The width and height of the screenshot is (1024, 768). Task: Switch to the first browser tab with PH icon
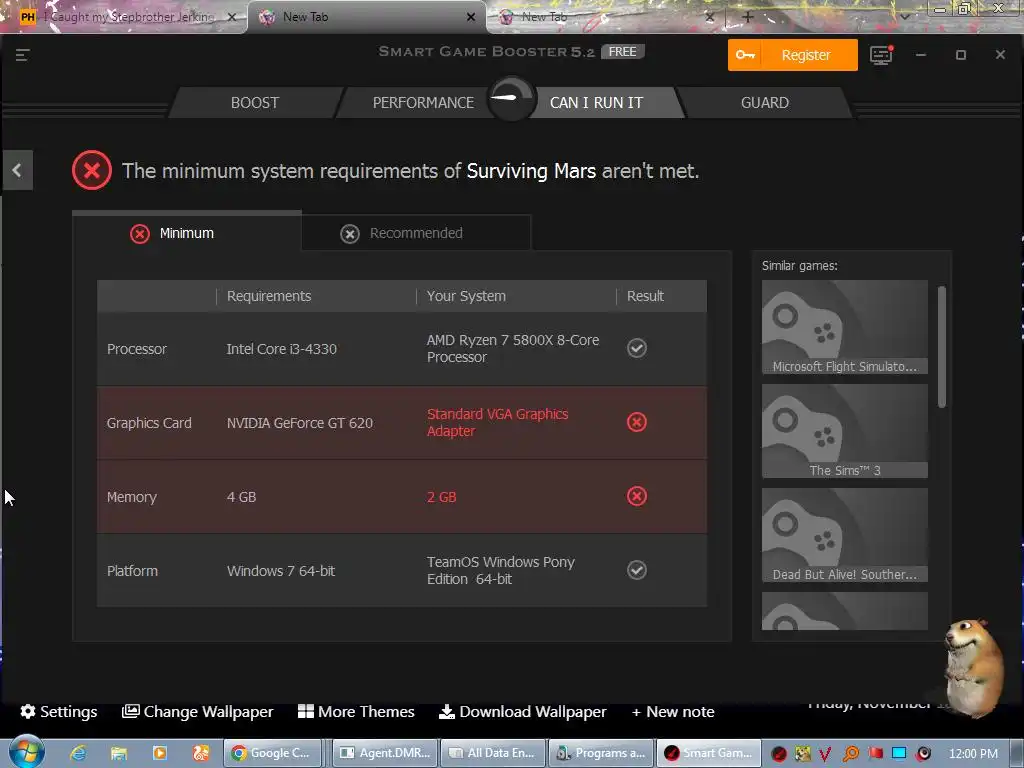coord(124,17)
